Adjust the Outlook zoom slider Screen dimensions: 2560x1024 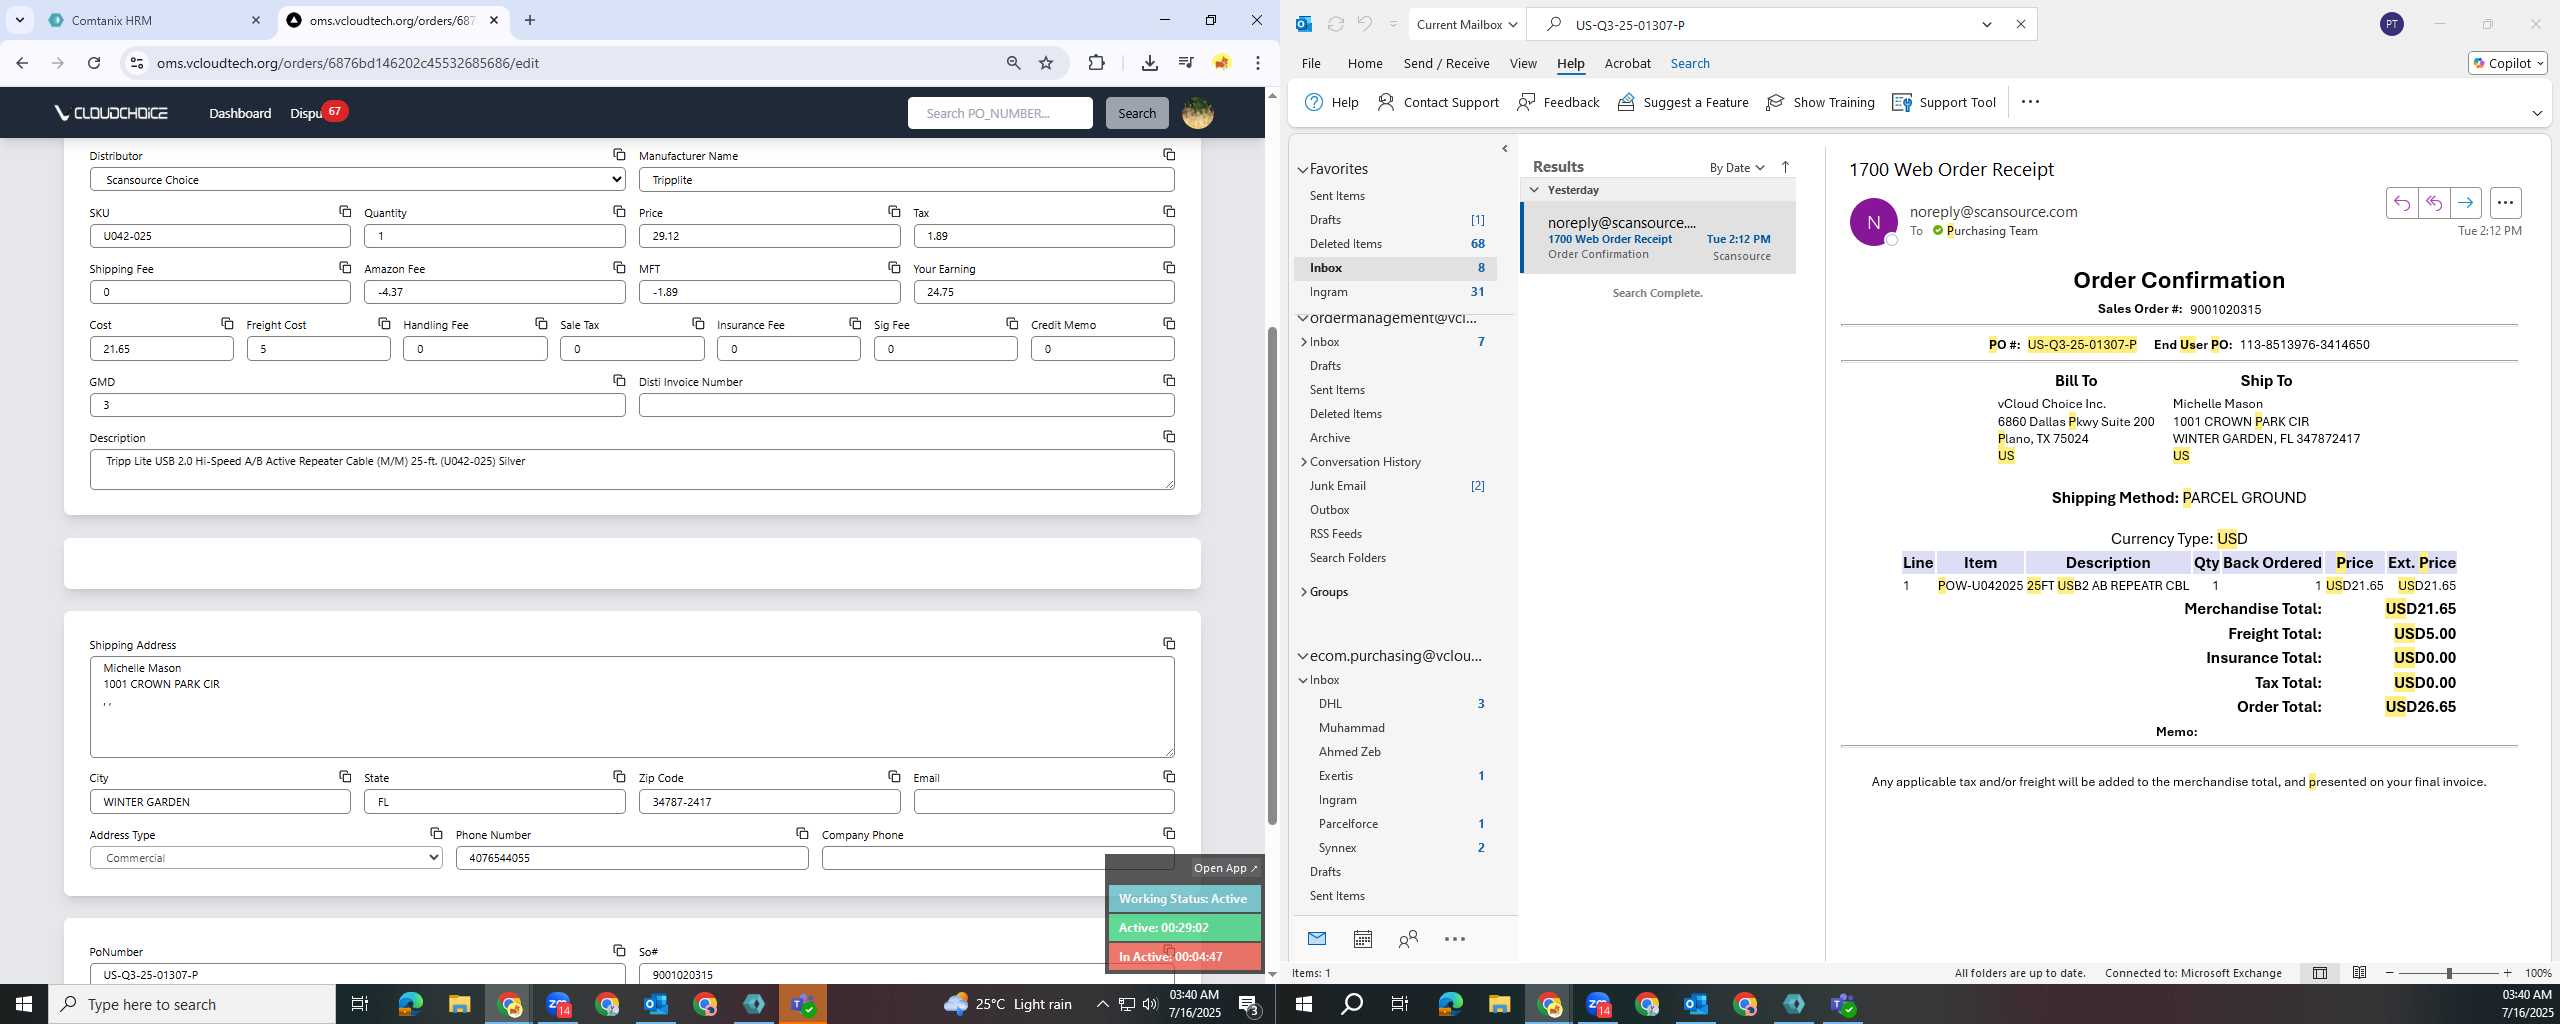click(x=2448, y=973)
